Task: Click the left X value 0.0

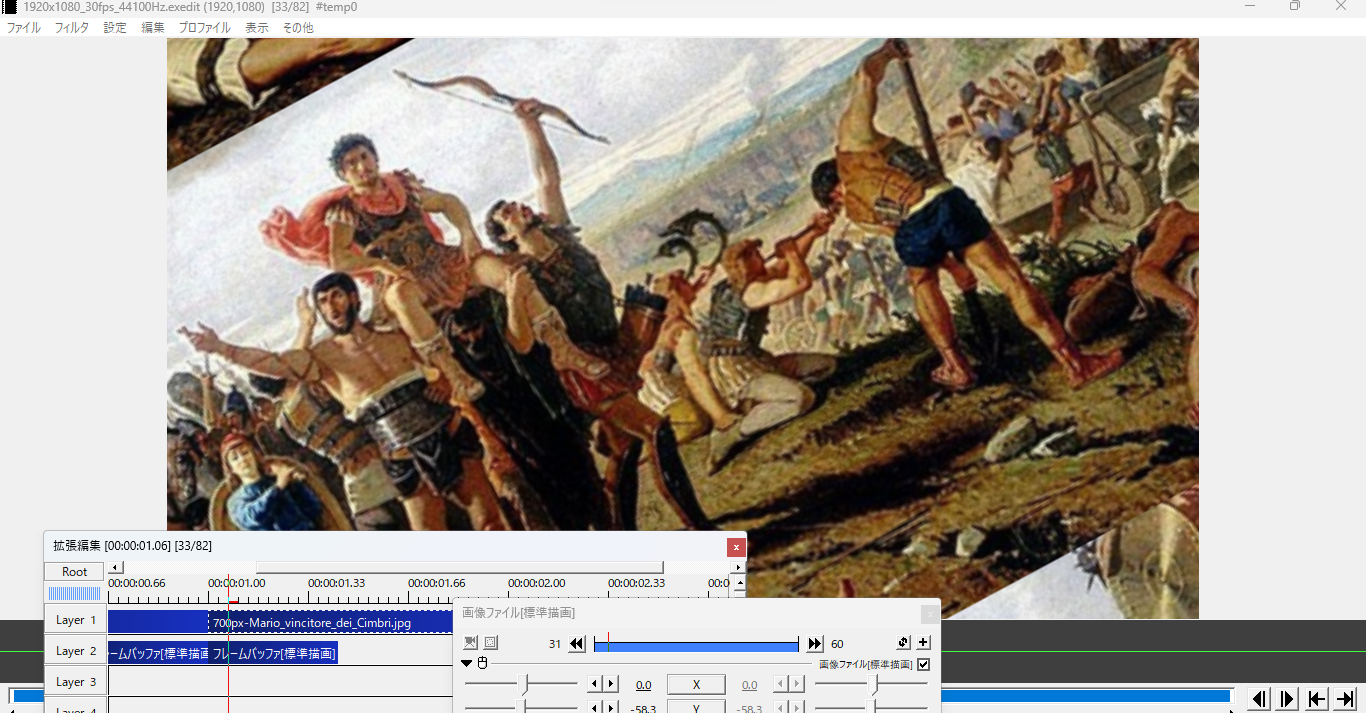Action: pos(643,685)
